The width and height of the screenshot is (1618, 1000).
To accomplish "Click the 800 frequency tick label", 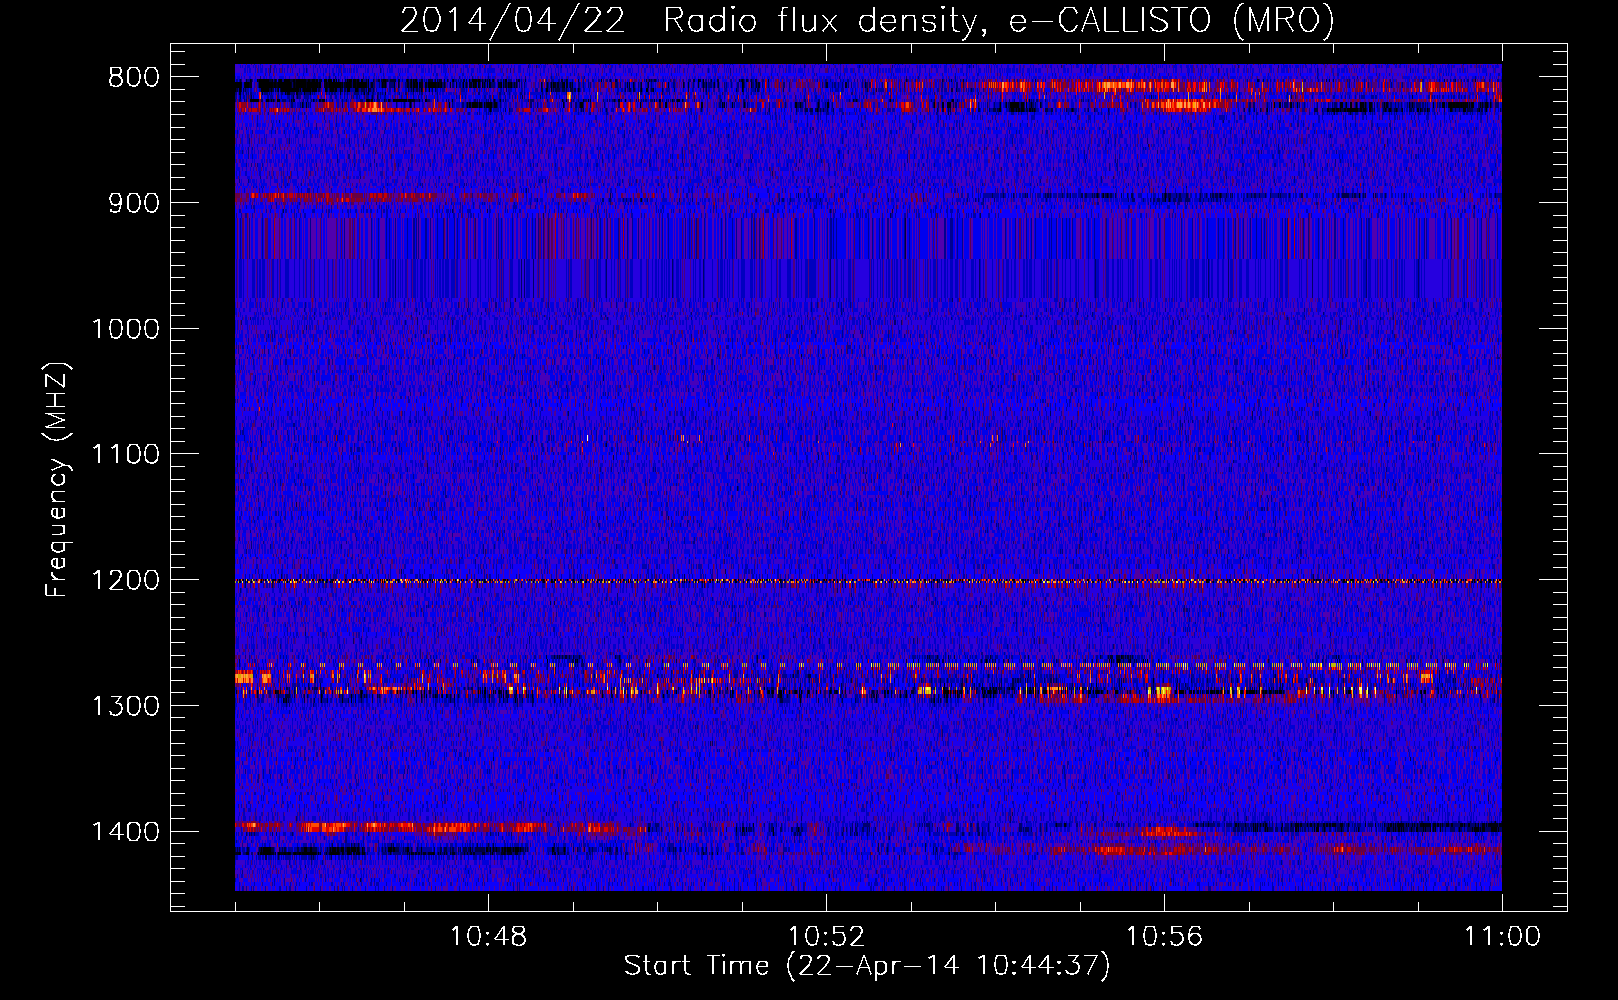I will [133, 77].
